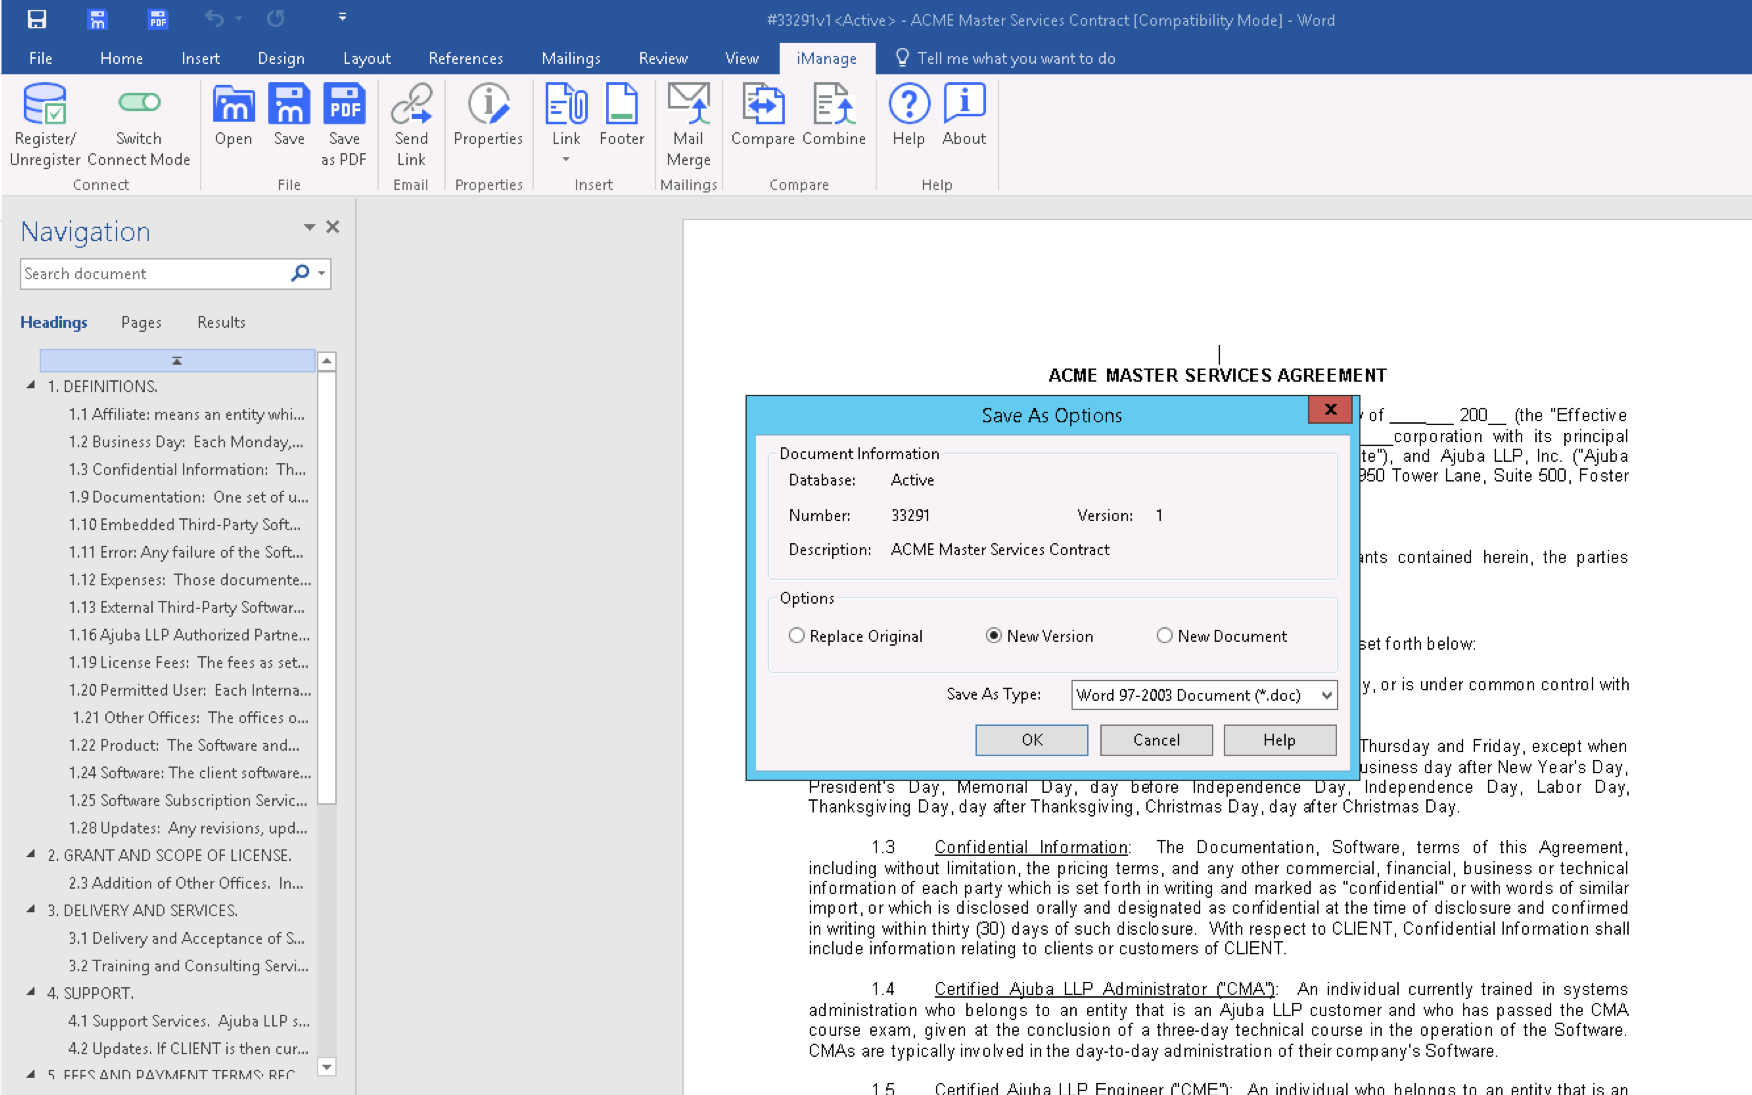Screen dimensions: 1752x1095
Task: Click the About icon
Action: click(964, 104)
